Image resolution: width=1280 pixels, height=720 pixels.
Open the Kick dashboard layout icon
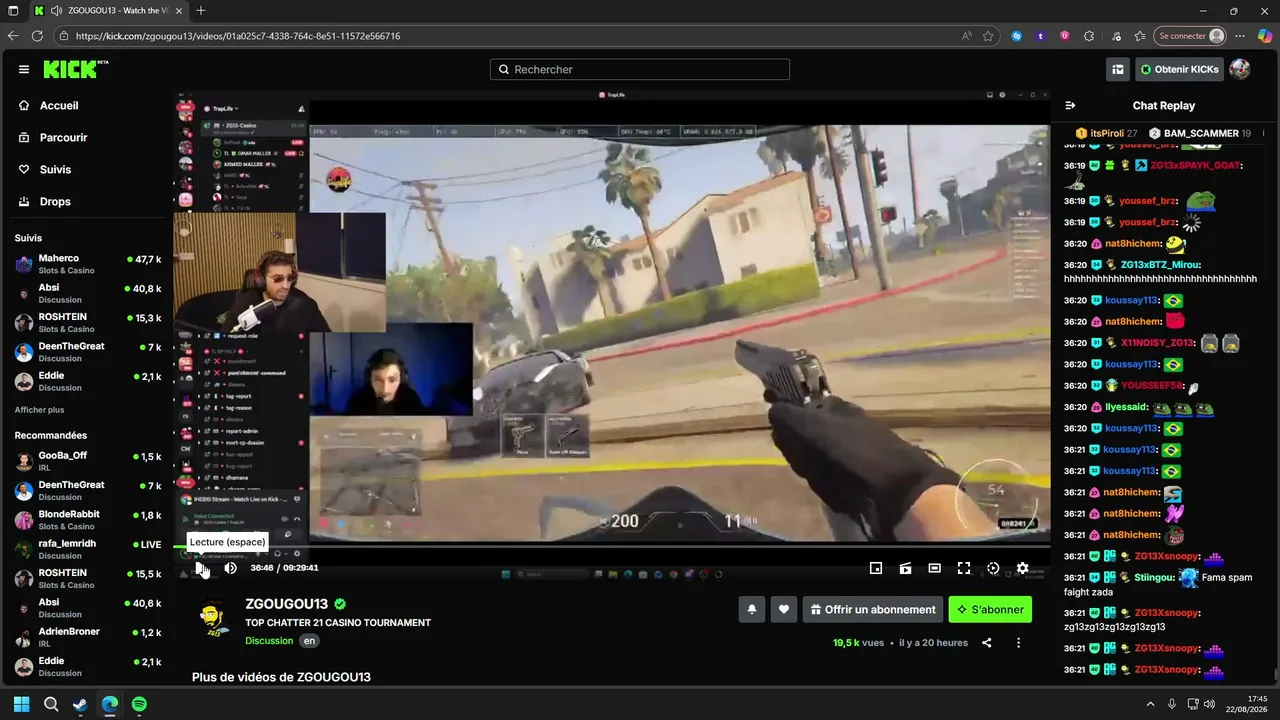tap(1118, 69)
